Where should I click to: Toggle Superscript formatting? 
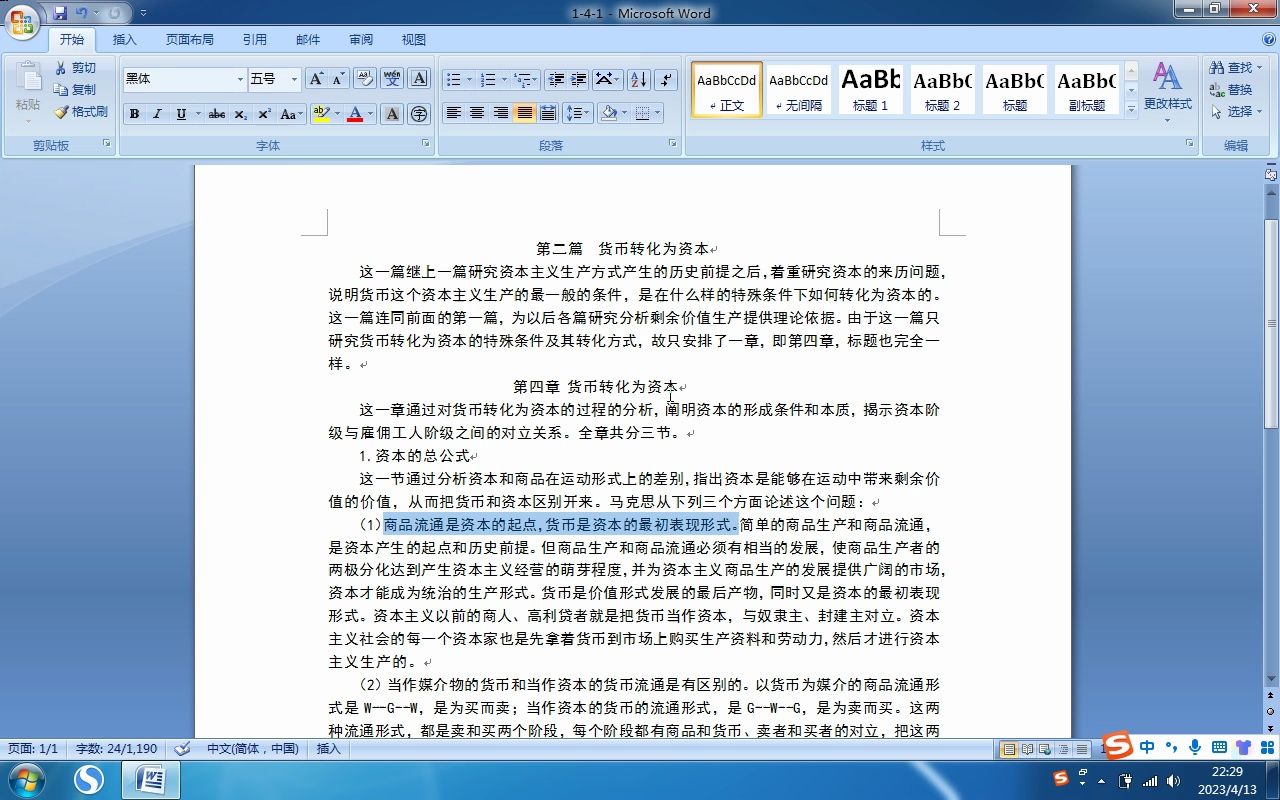coord(264,114)
